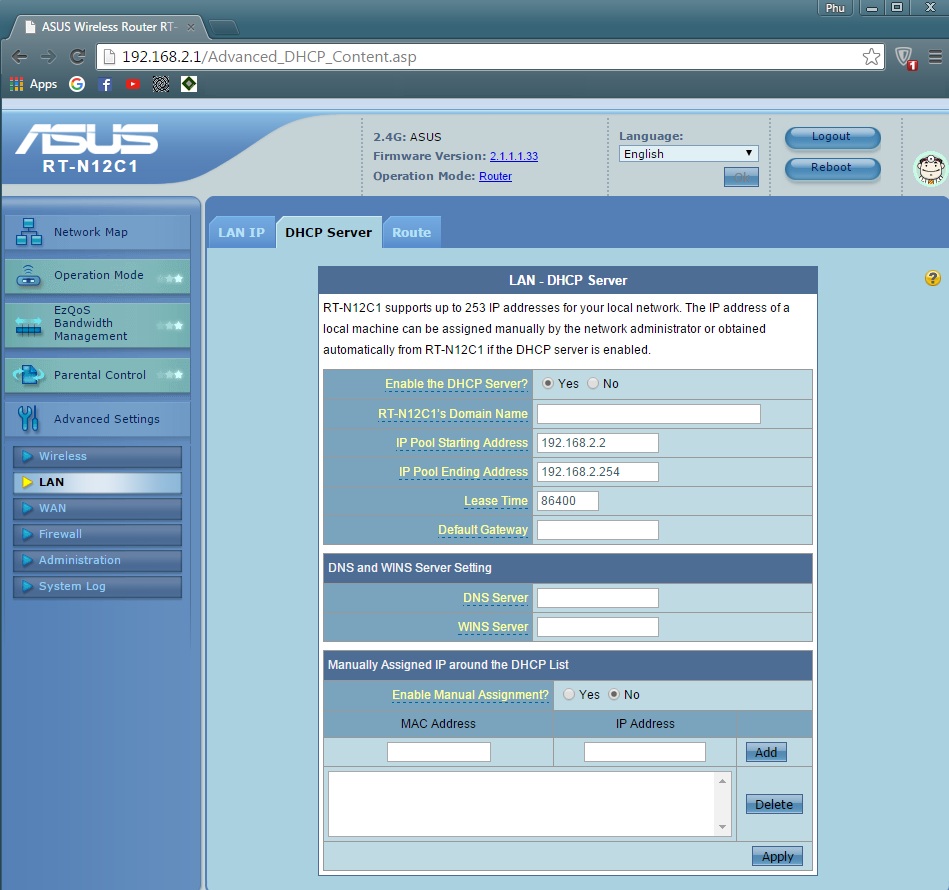Open the YouTube bookmark icon

133,84
